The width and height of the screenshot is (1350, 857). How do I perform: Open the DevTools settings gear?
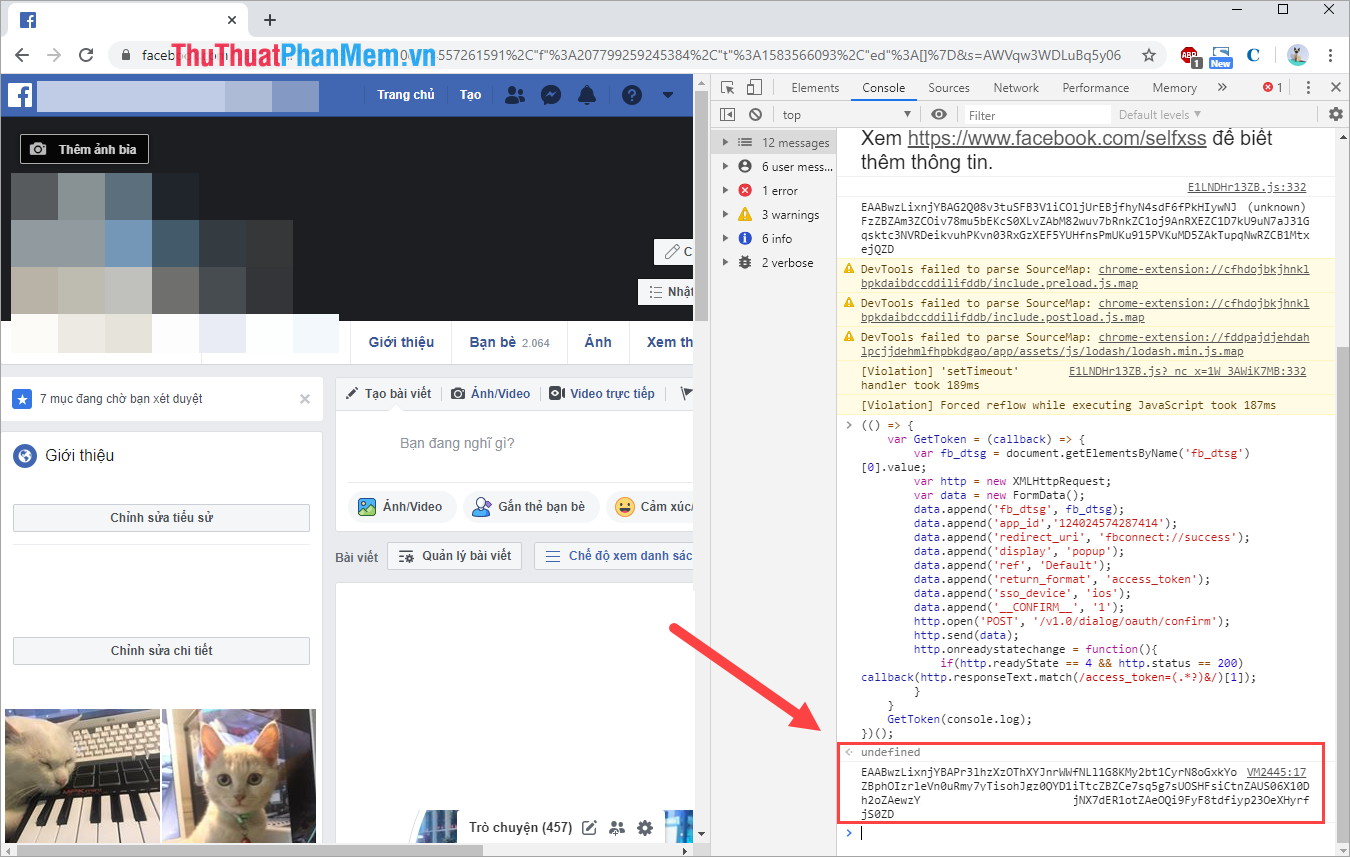[x=1336, y=114]
